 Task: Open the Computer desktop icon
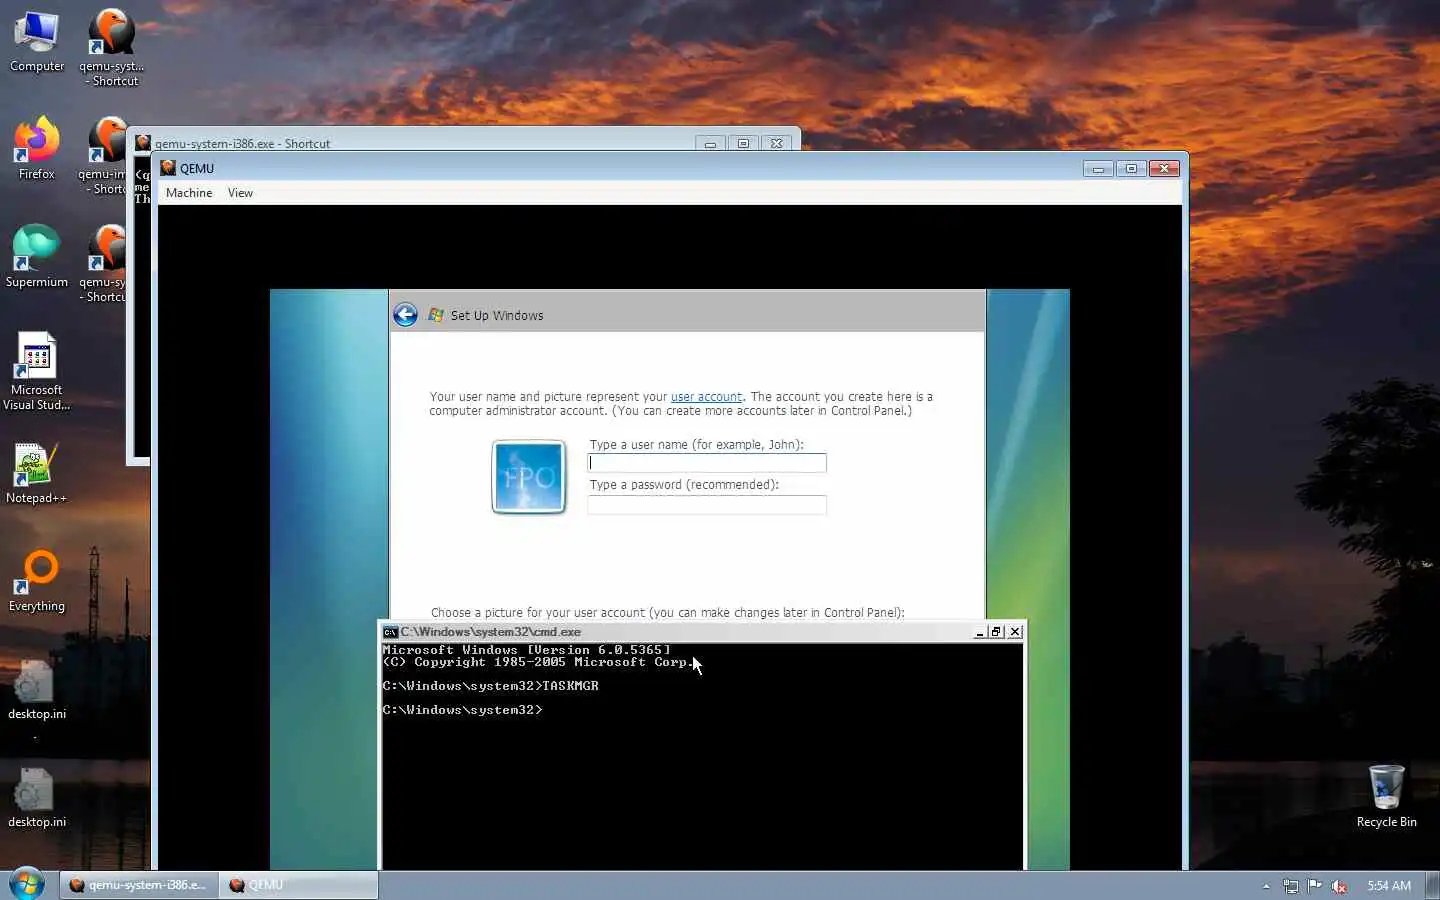pos(37,42)
